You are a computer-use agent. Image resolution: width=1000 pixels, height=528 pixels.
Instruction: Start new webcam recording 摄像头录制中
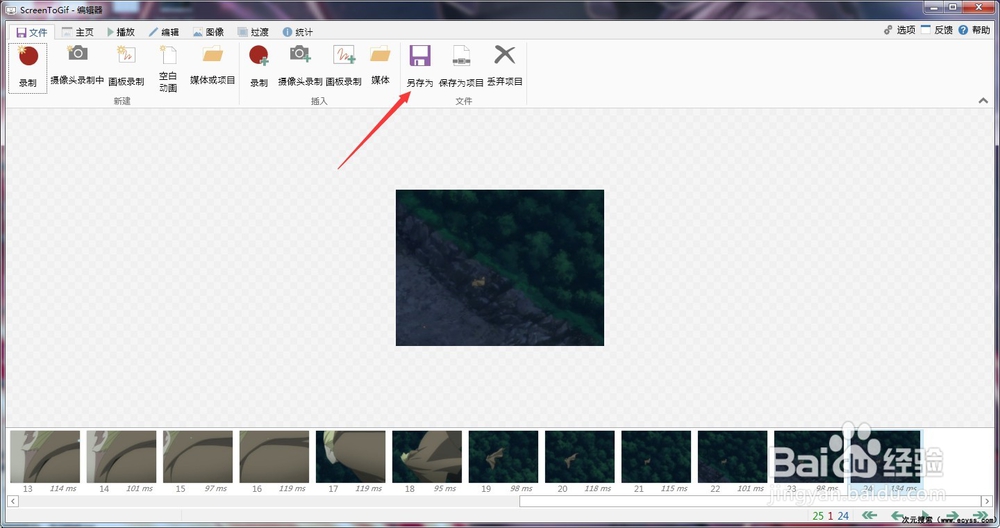pyautogui.click(x=77, y=66)
